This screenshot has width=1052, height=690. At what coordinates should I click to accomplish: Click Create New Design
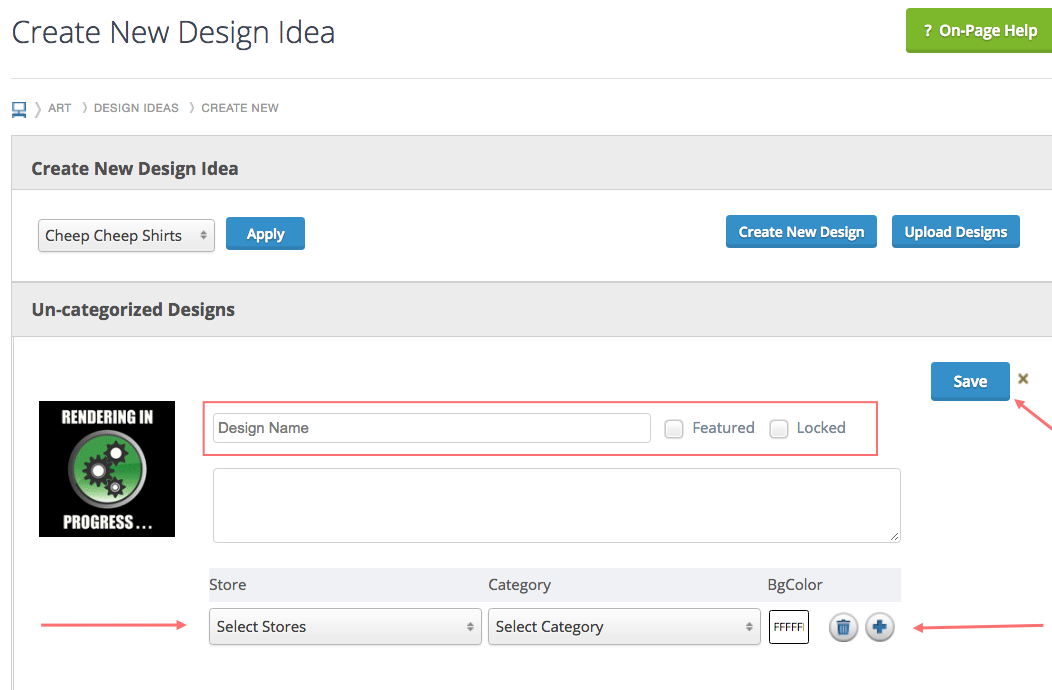[x=801, y=231]
